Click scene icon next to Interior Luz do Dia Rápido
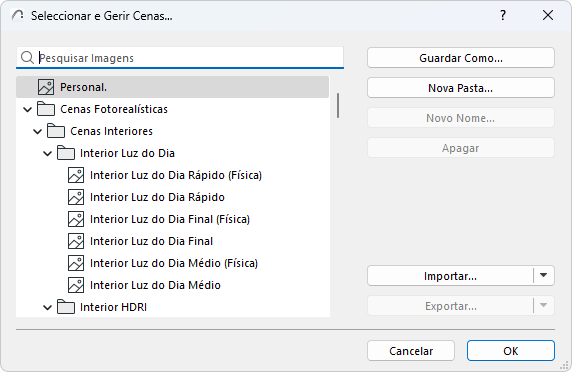Screen dimensions: 572x372 (76, 197)
